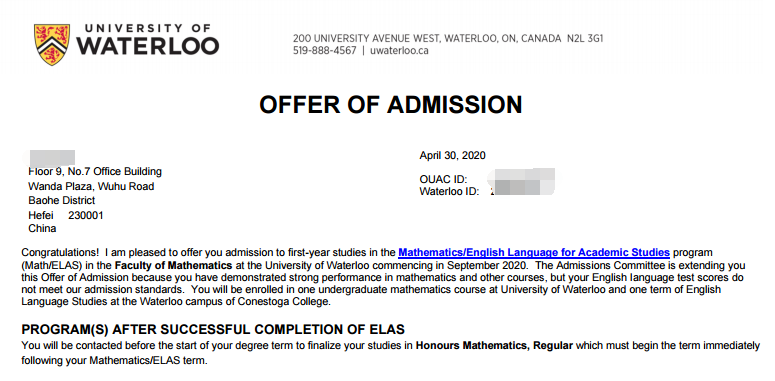Click the uwaterloo.ca website address
The width and height of the screenshot is (775, 381).
click(399, 50)
